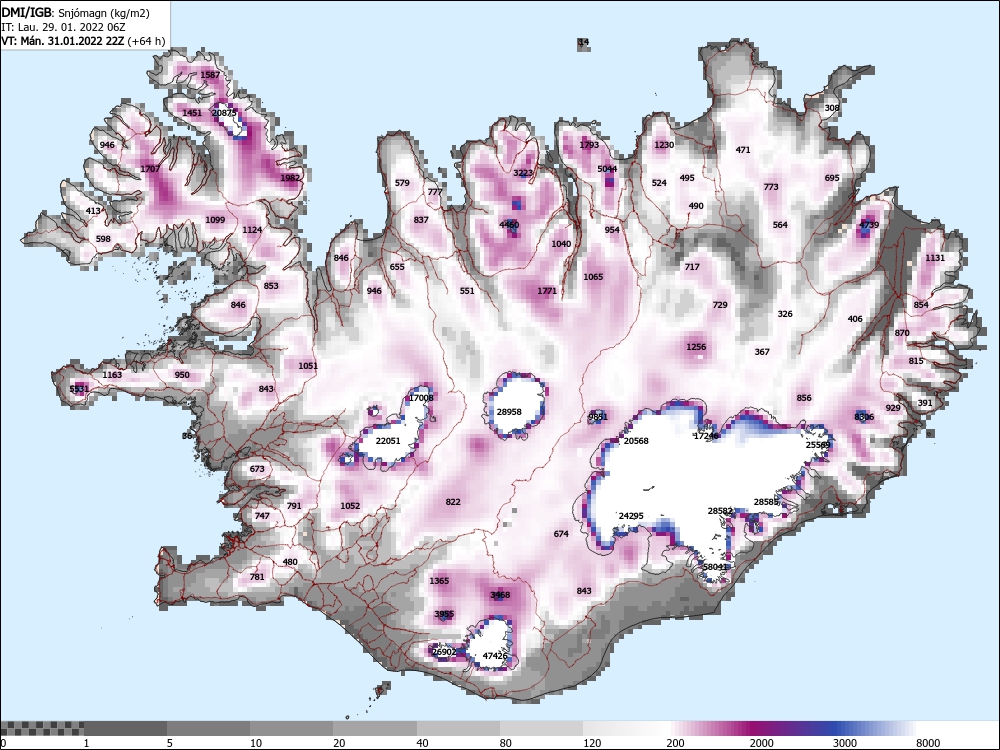This screenshot has width=1000, height=750.
Task: Click the blue legend gradient between 3000 and 8000
Action: pos(875,728)
